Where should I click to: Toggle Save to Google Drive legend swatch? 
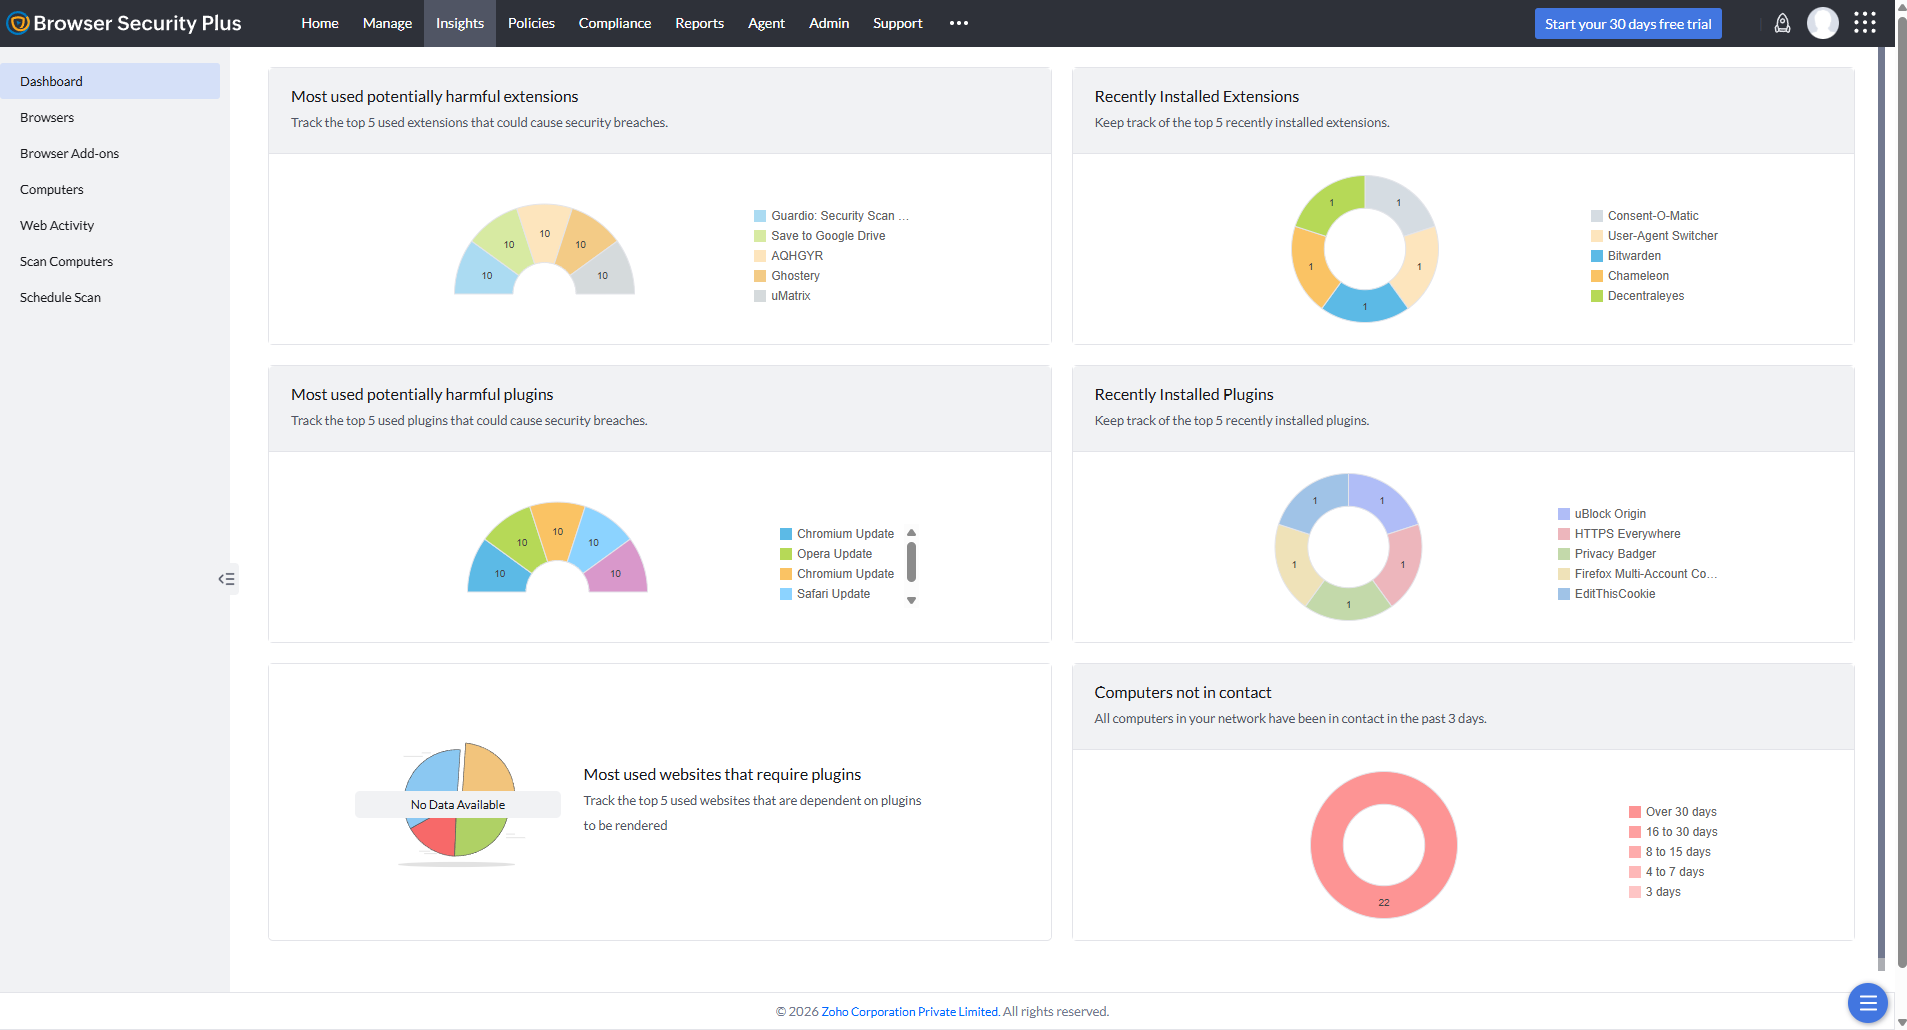tap(760, 236)
